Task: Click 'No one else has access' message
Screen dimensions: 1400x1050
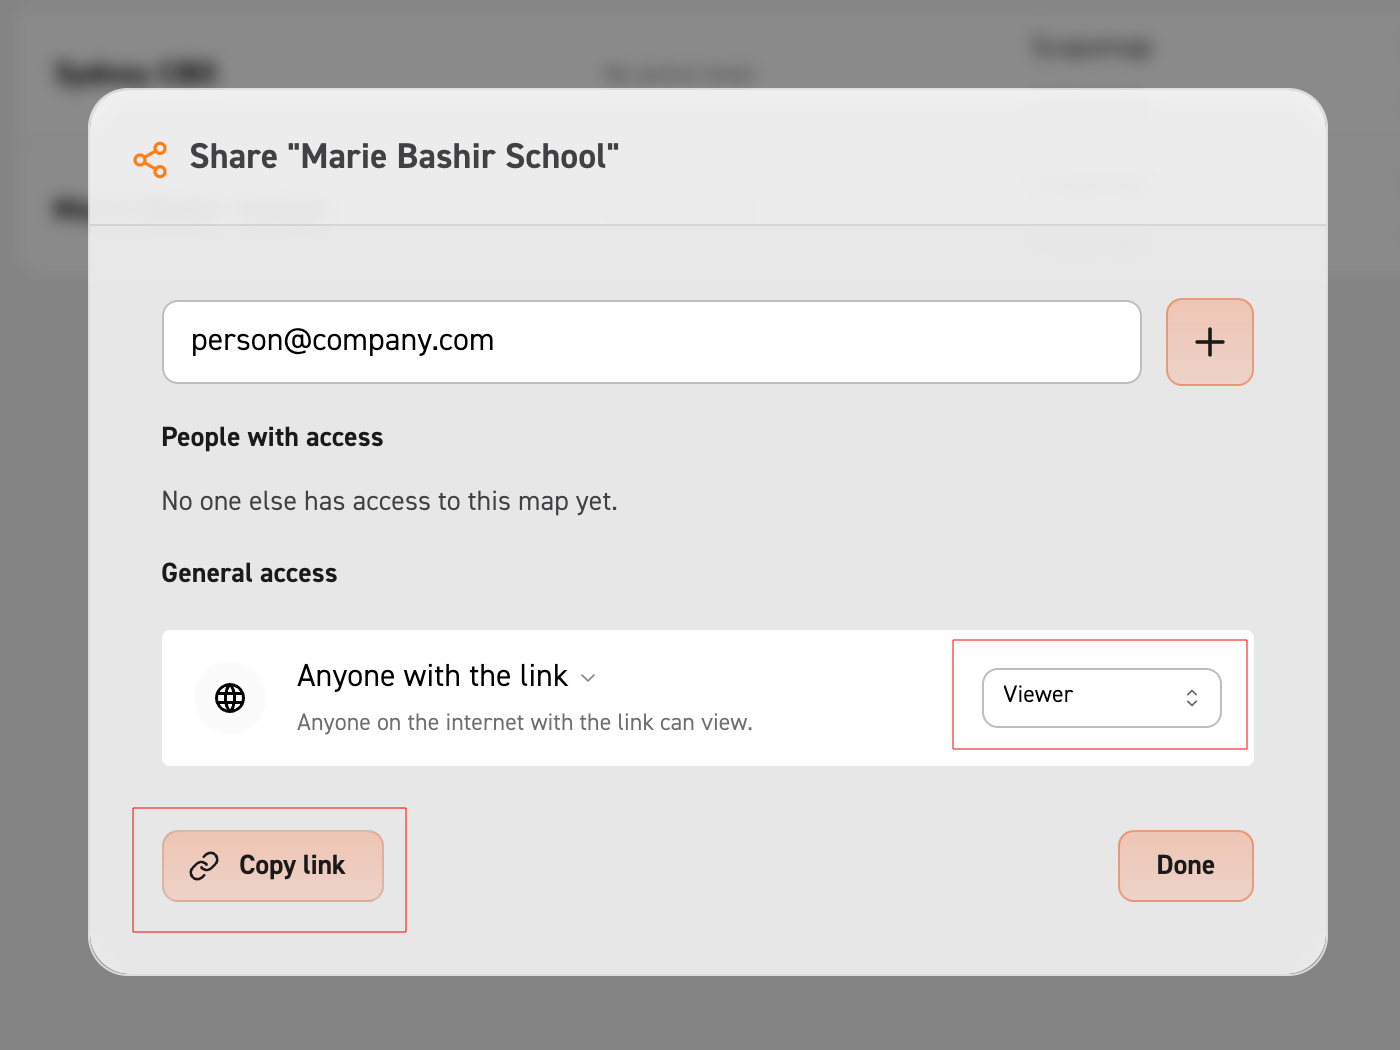Action: click(x=389, y=501)
